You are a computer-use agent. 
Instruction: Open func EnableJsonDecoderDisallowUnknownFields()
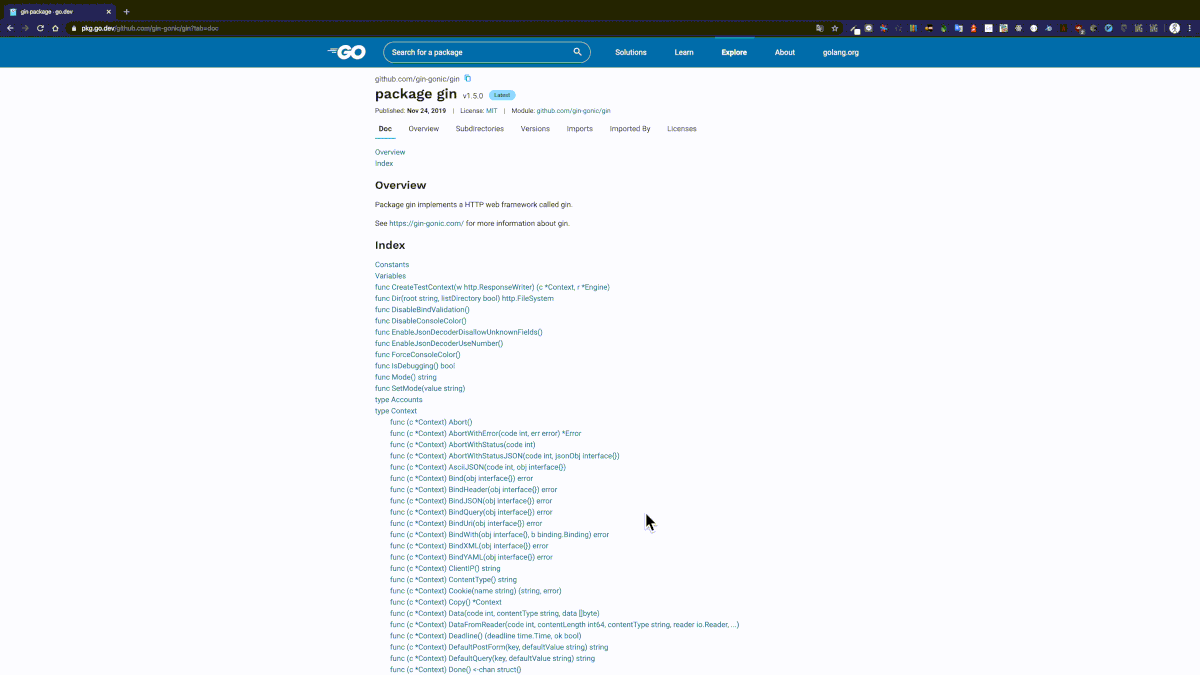pos(459,332)
